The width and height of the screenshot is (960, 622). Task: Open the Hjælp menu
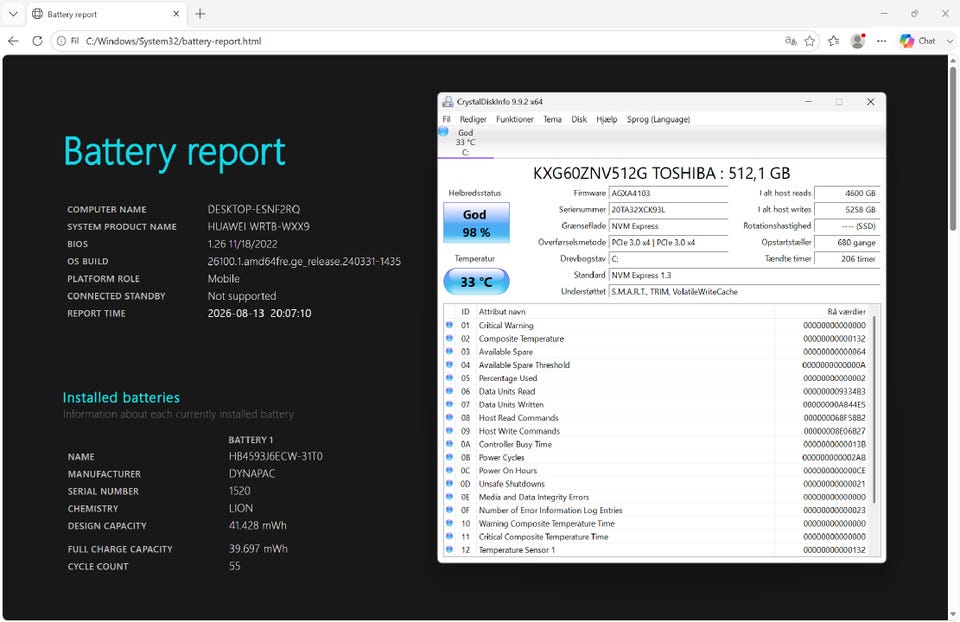click(x=607, y=119)
